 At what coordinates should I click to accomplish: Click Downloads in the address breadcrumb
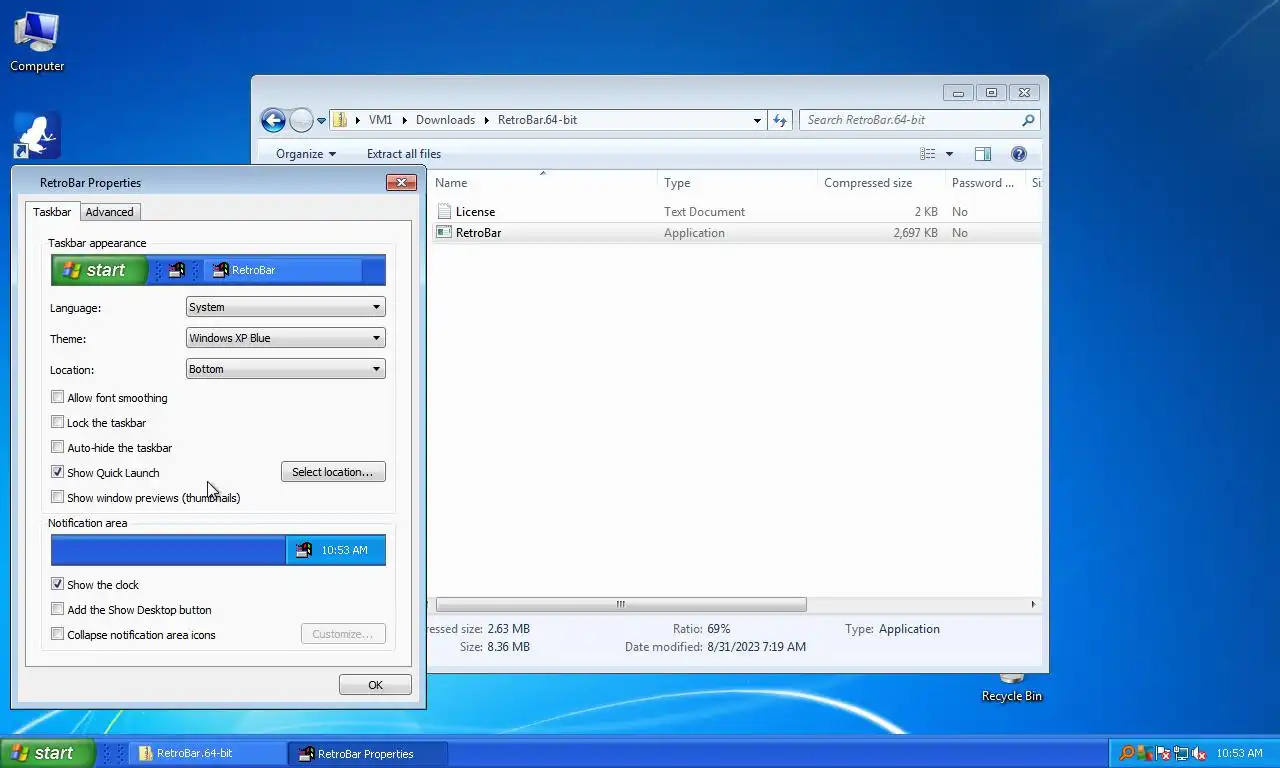coord(446,120)
